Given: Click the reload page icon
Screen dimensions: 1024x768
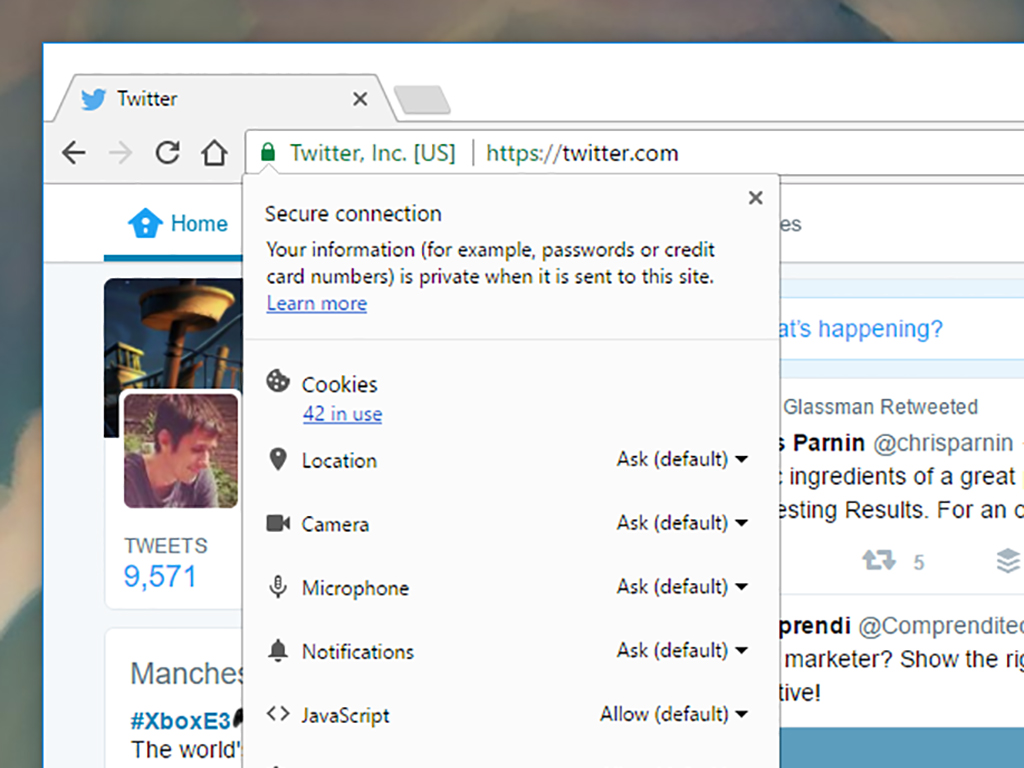Looking at the screenshot, I should [x=167, y=153].
